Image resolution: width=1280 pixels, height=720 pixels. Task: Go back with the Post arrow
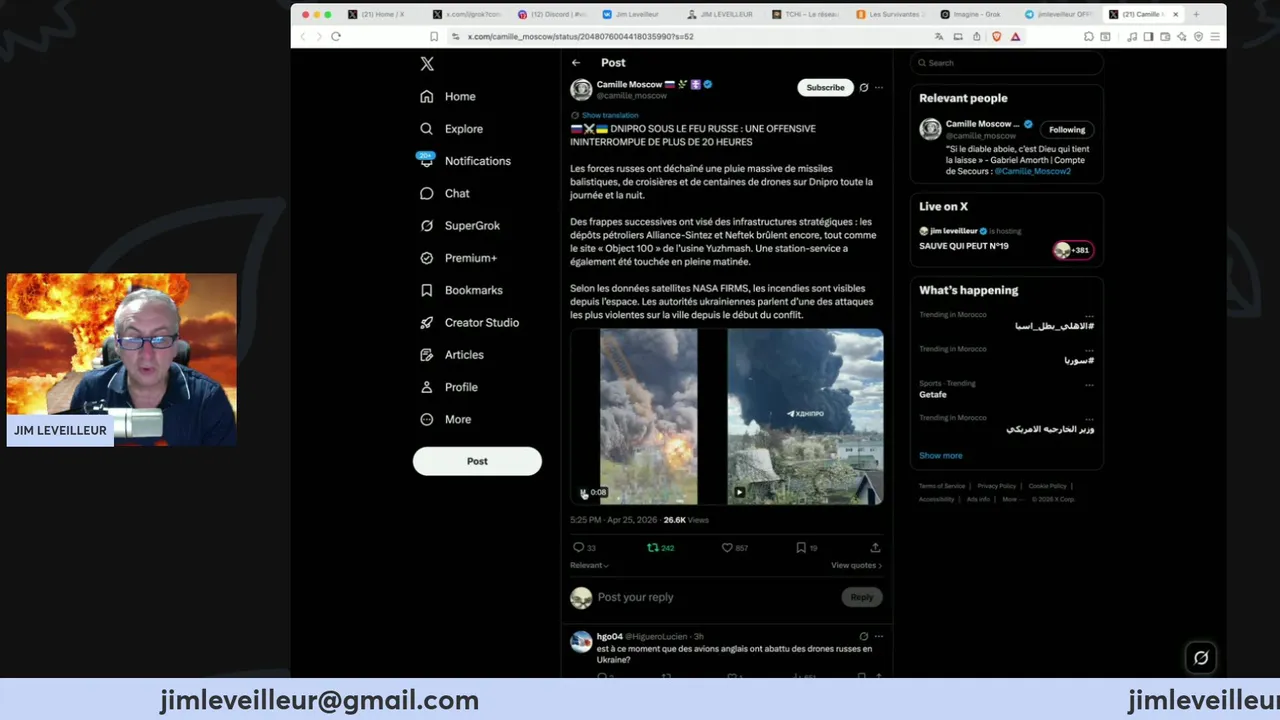(x=576, y=63)
